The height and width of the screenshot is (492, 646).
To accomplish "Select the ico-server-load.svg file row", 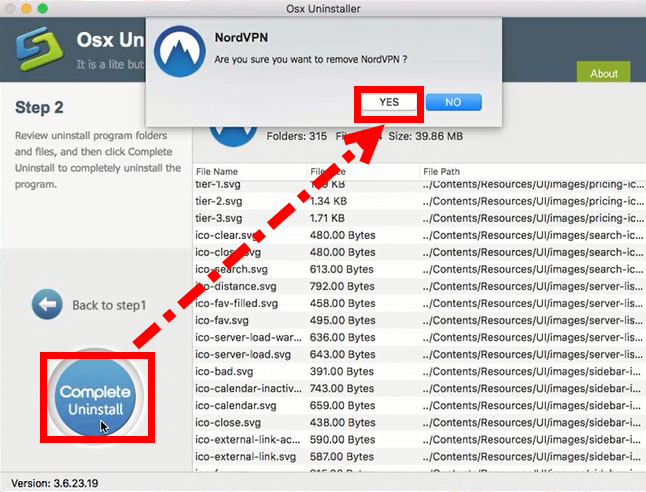I will tap(243, 354).
